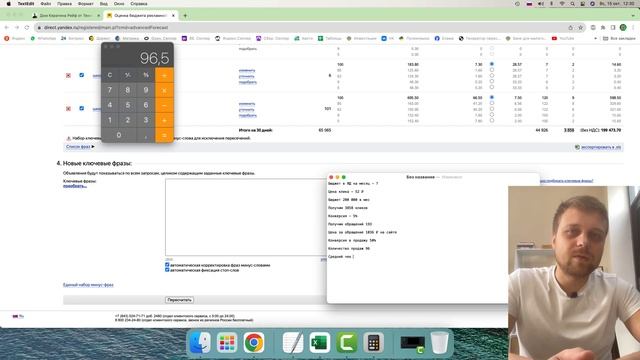The height and width of the screenshot is (360, 640).
Task: Open TextEdit from the Dock
Action: (x=293, y=342)
